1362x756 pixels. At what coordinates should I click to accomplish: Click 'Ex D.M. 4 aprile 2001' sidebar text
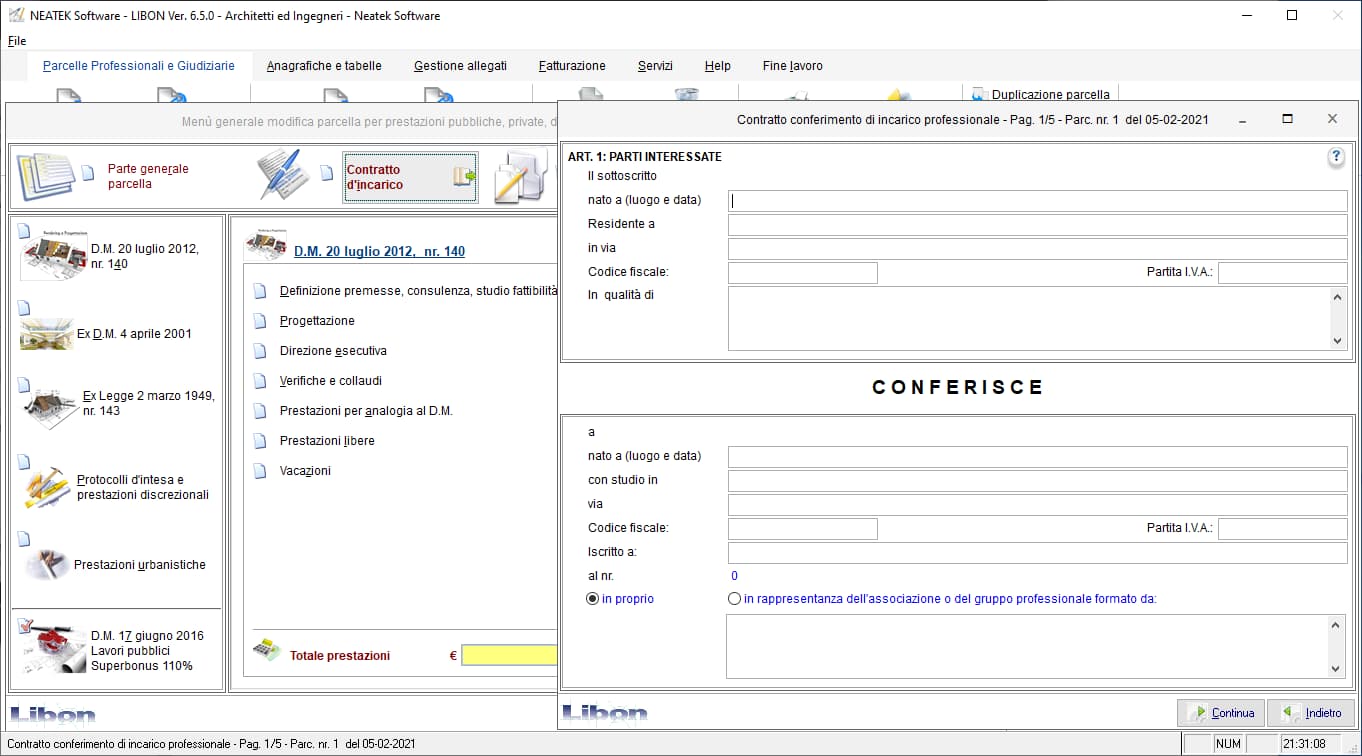(x=134, y=334)
